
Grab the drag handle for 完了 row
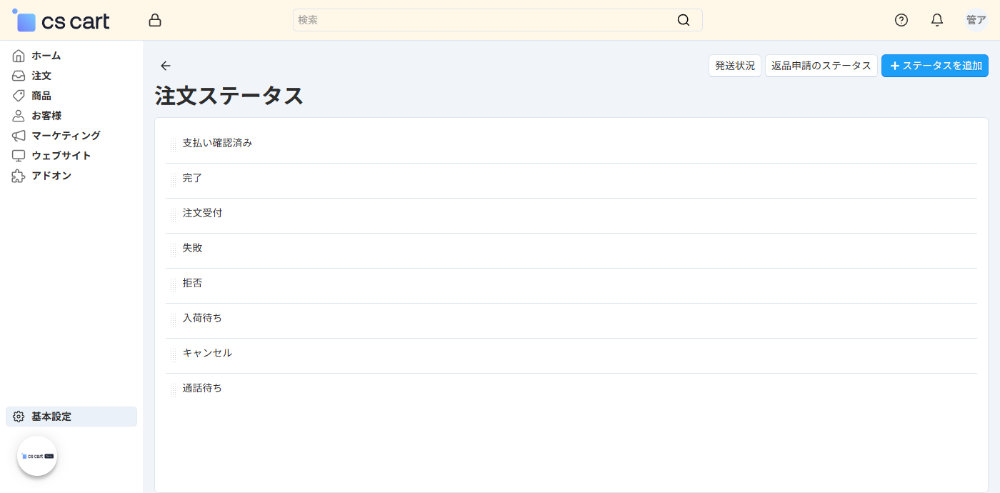coord(173,180)
